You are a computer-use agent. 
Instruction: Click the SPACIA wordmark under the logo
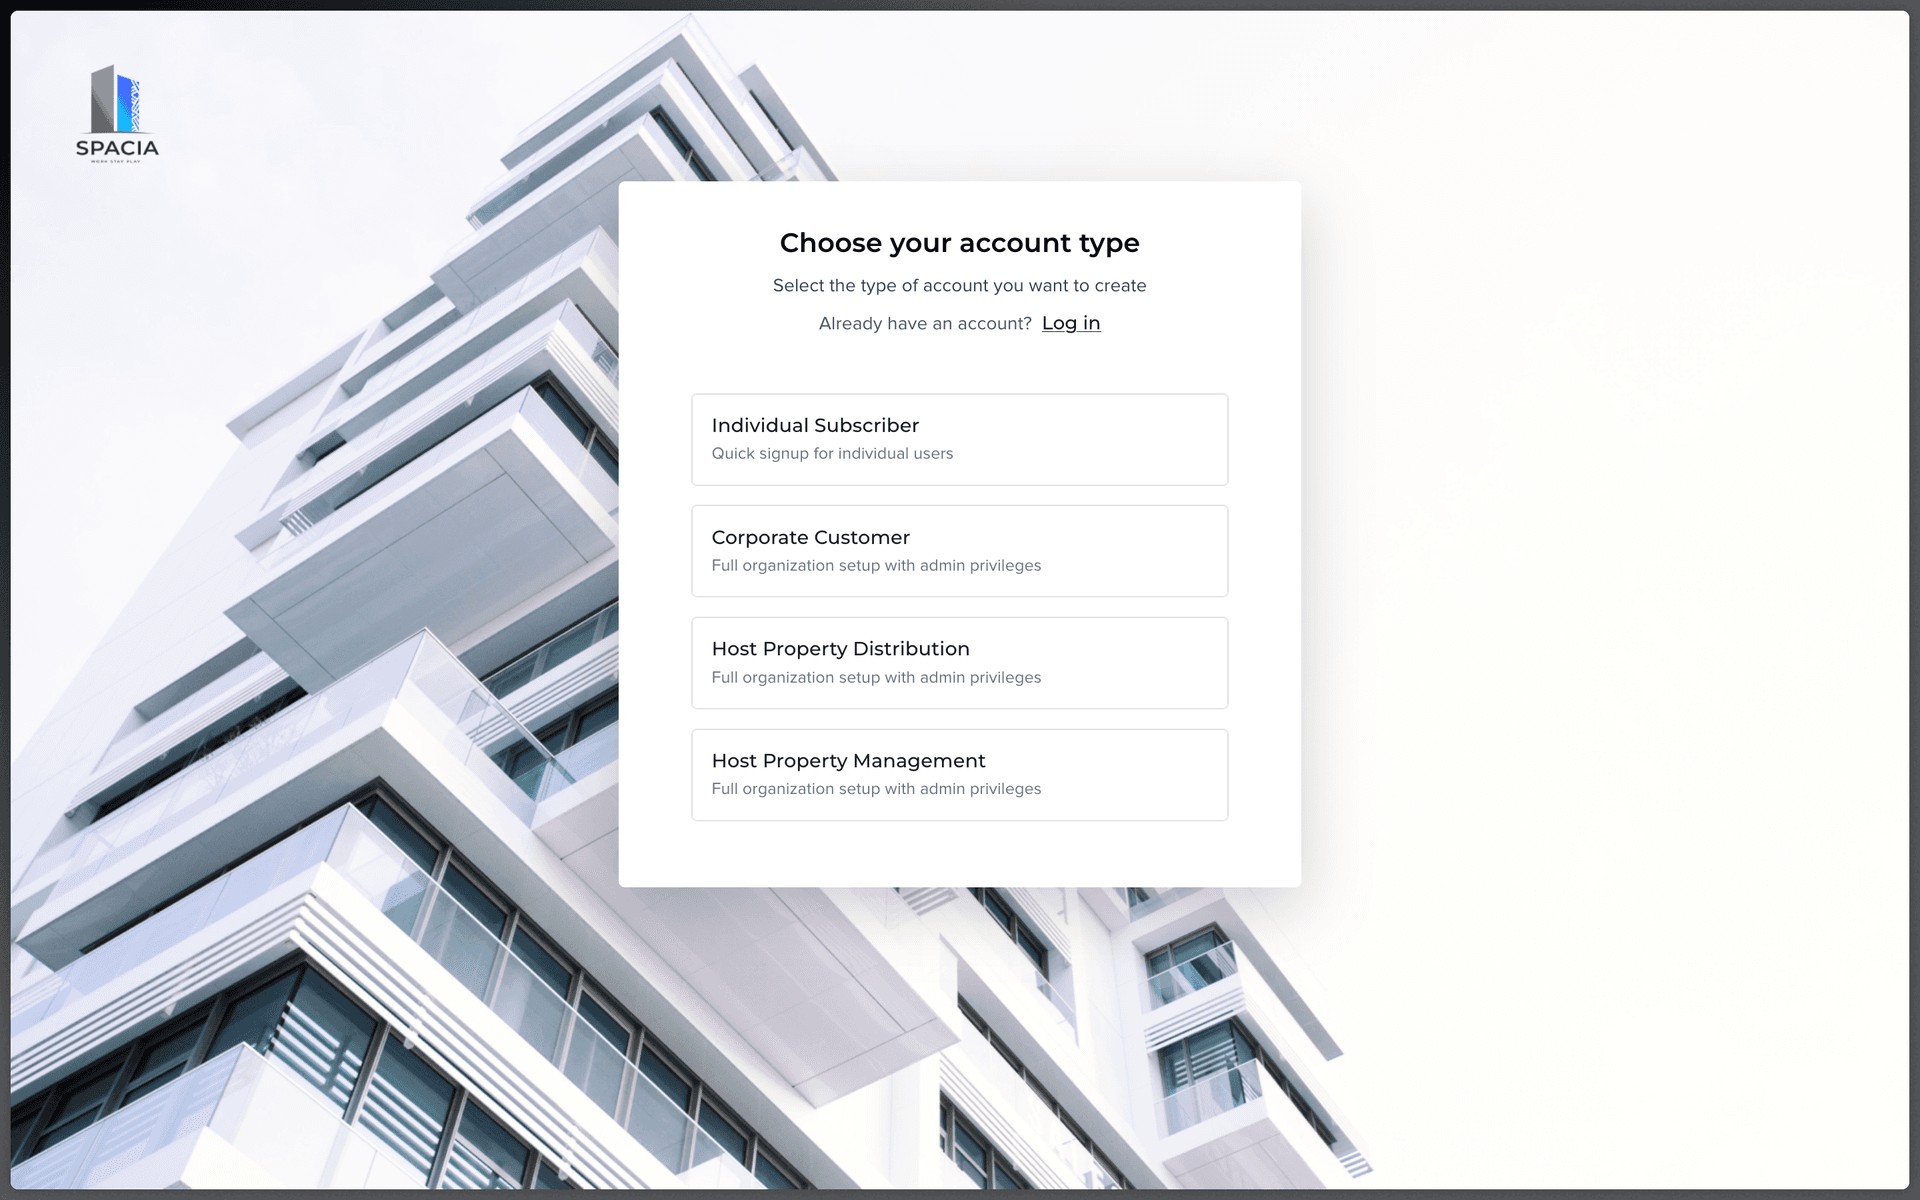(x=117, y=148)
